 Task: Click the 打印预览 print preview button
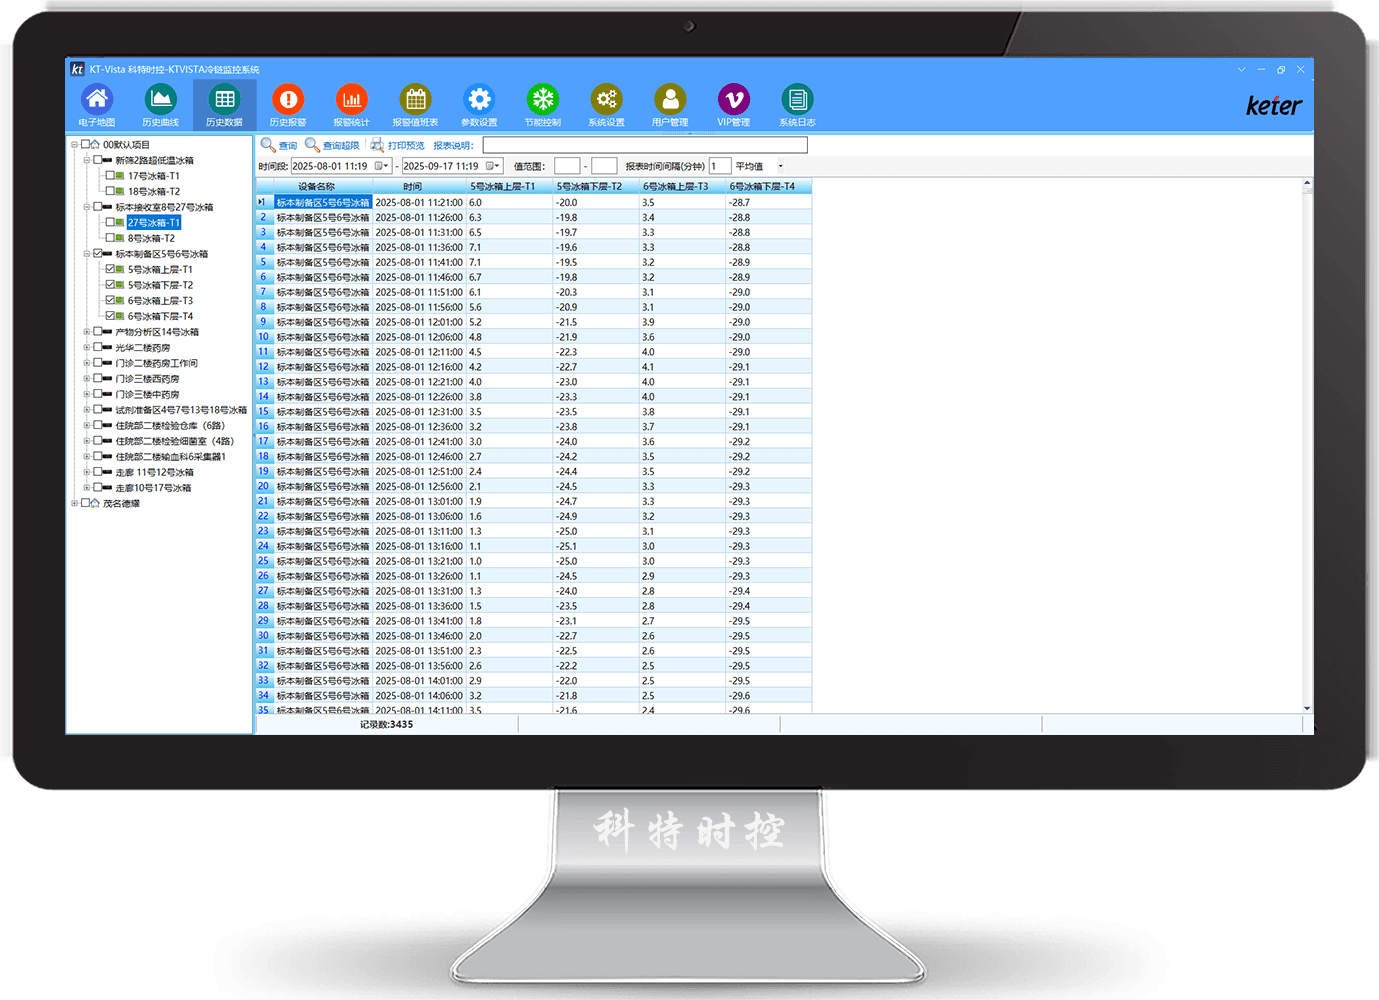coord(398,145)
